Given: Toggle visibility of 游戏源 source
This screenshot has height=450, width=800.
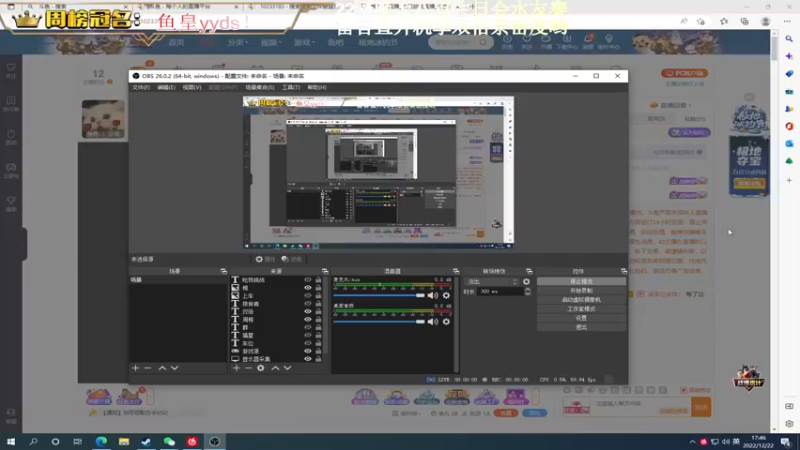Looking at the screenshot, I should click(308, 351).
